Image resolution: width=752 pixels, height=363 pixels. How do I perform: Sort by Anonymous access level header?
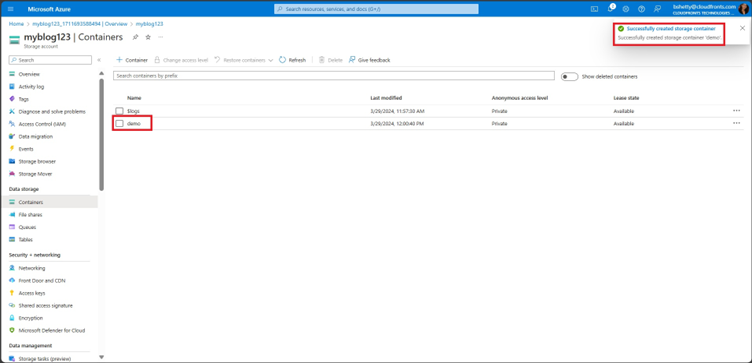(520, 98)
